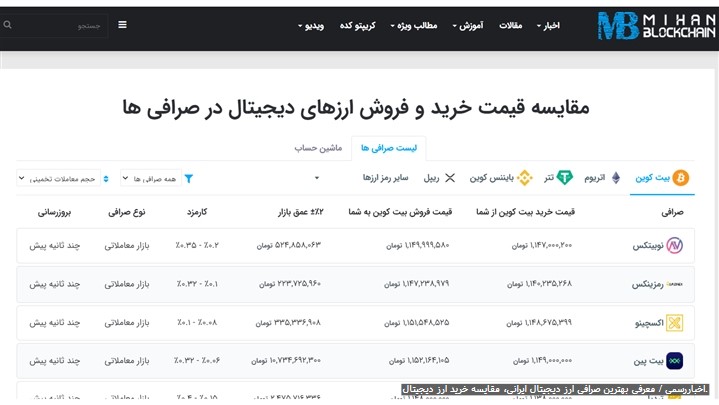Select the تتر Tether icon
This screenshot has height=405, width=719.
point(564,178)
